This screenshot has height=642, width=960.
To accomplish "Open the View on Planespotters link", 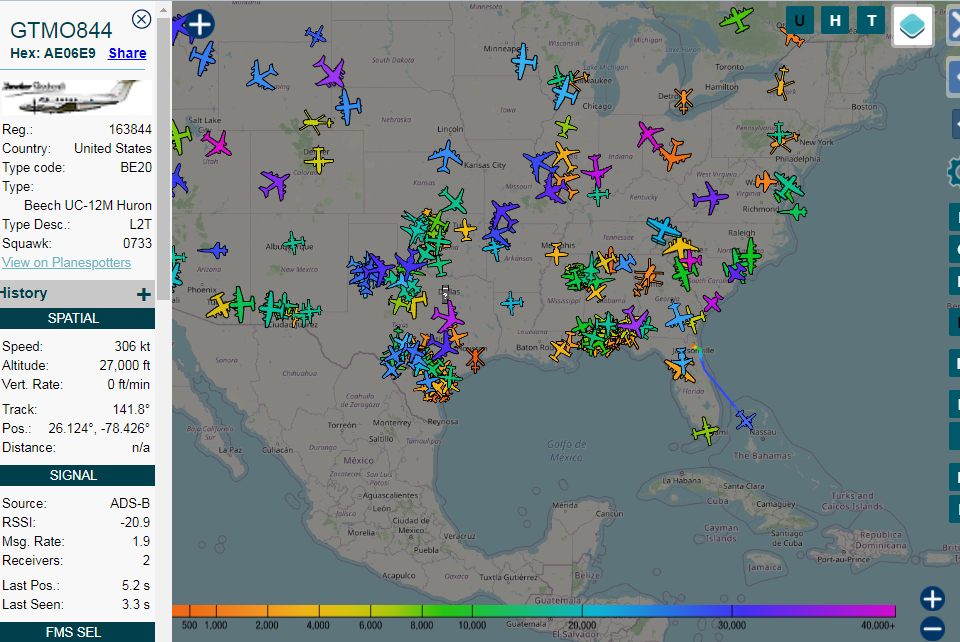I will click(66, 263).
